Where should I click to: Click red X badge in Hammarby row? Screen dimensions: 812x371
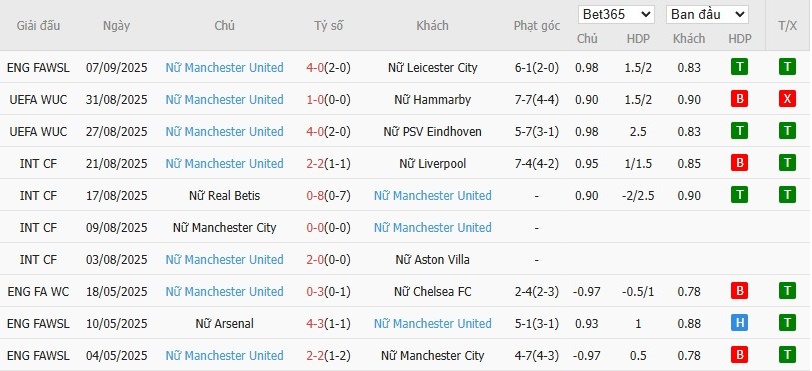(787, 99)
